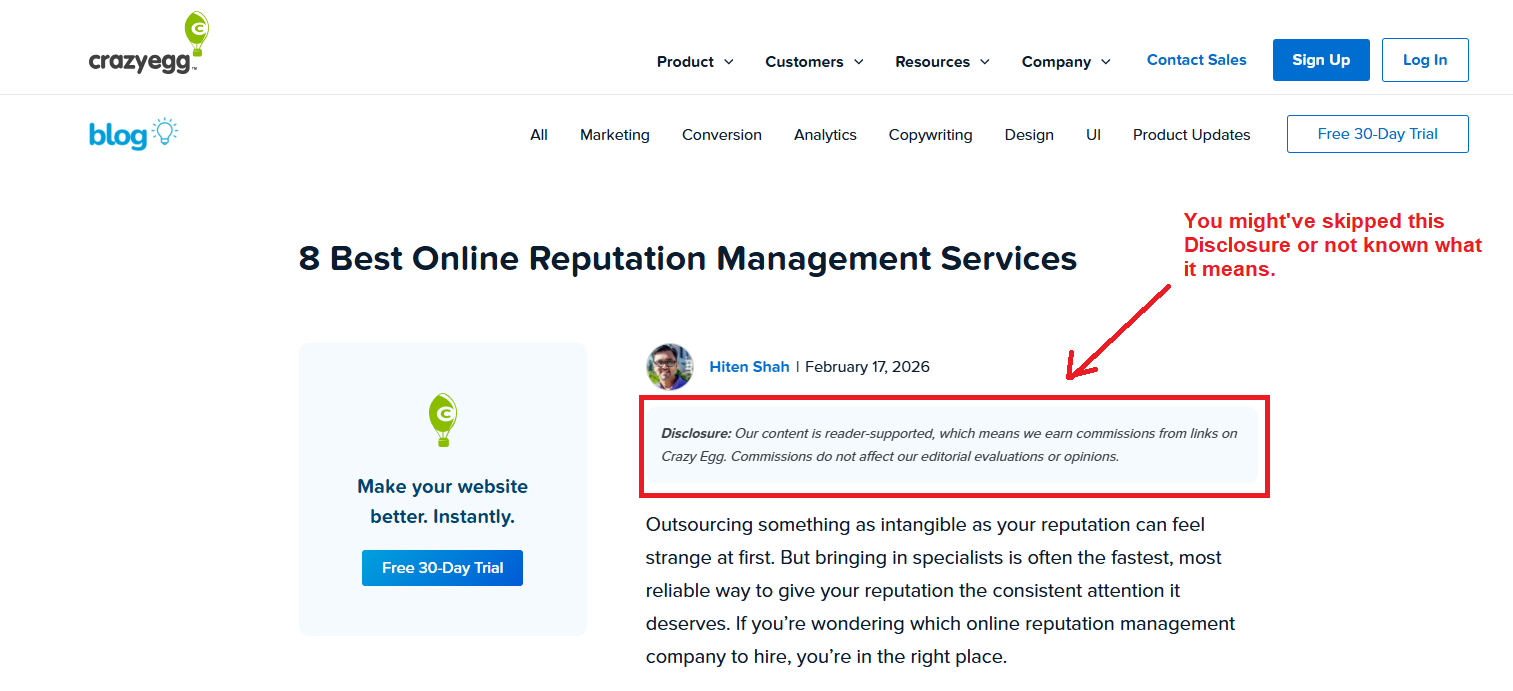Click the Sign Up button

coord(1321,60)
